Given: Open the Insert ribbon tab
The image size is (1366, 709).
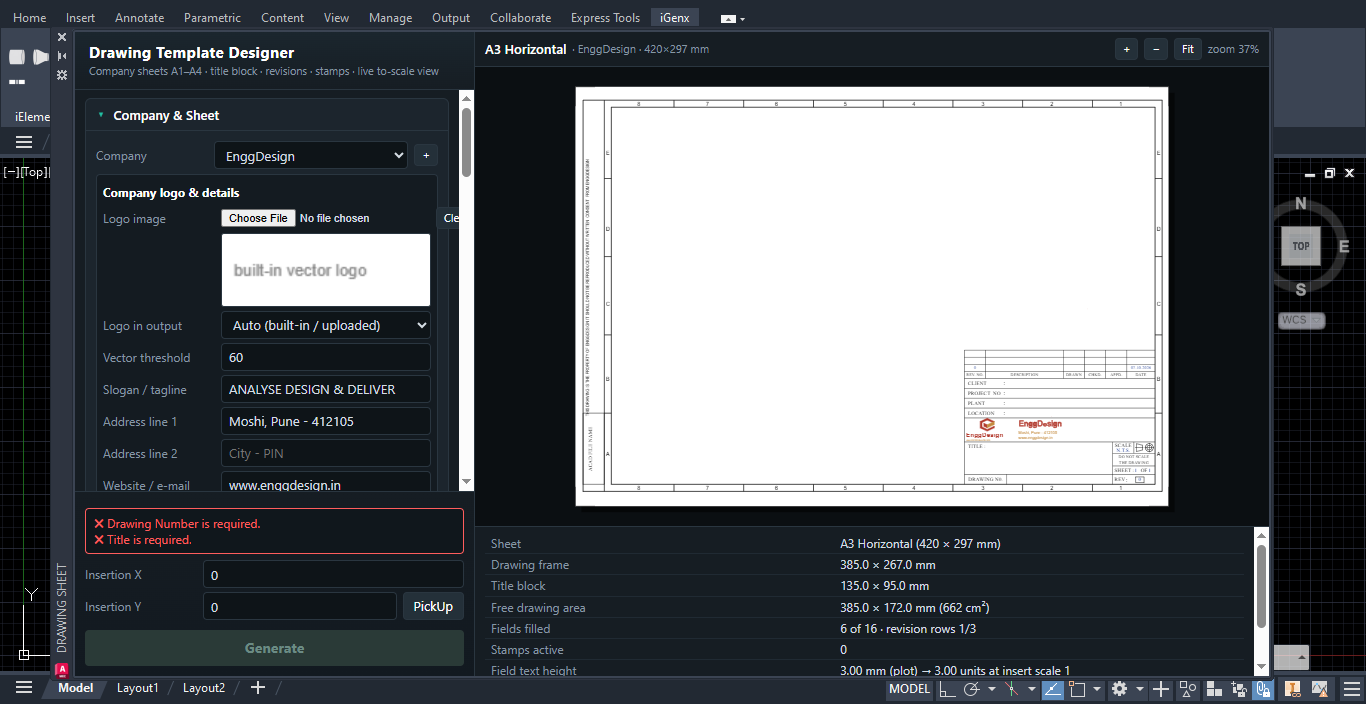Looking at the screenshot, I should pyautogui.click(x=81, y=18).
